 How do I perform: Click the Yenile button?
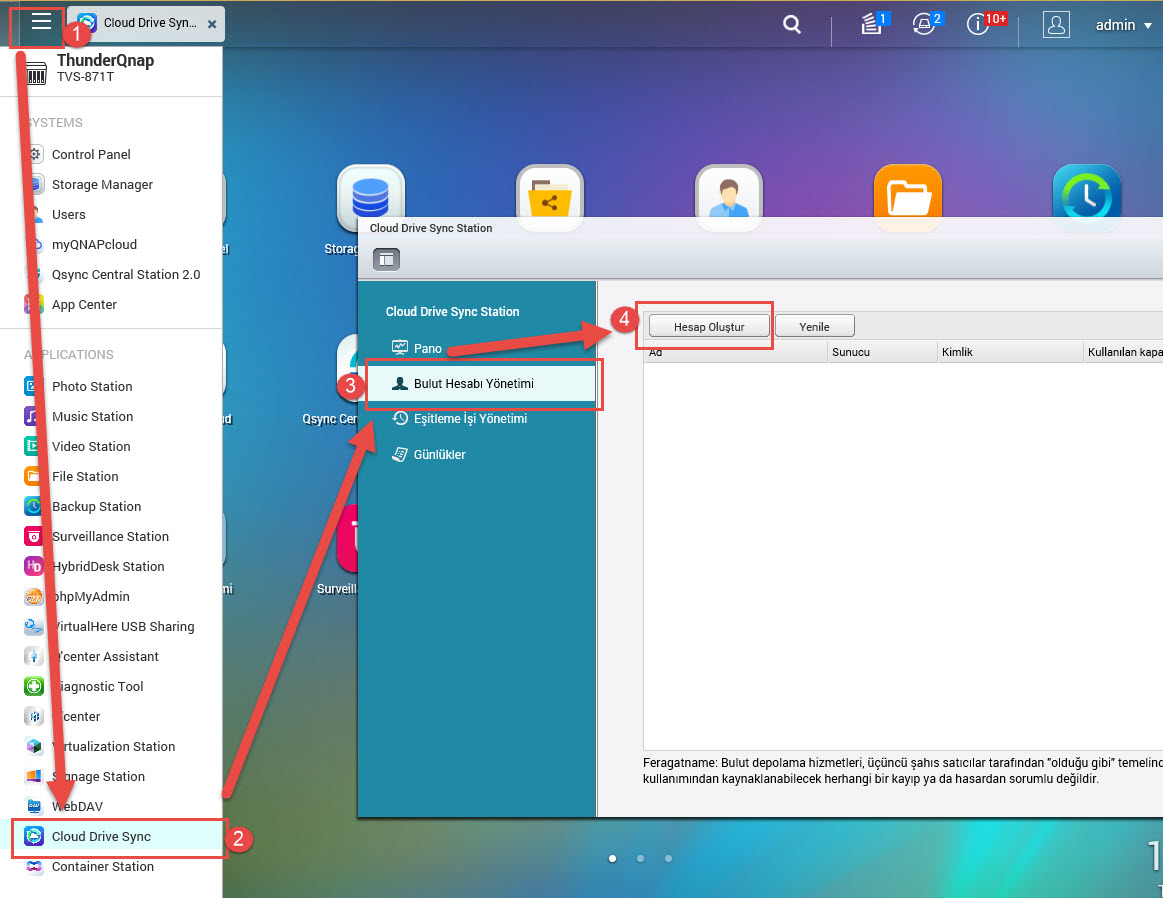(x=814, y=326)
